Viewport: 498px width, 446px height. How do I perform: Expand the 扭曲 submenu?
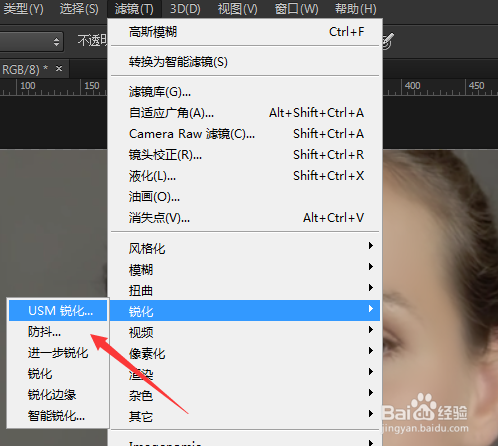click(246, 290)
